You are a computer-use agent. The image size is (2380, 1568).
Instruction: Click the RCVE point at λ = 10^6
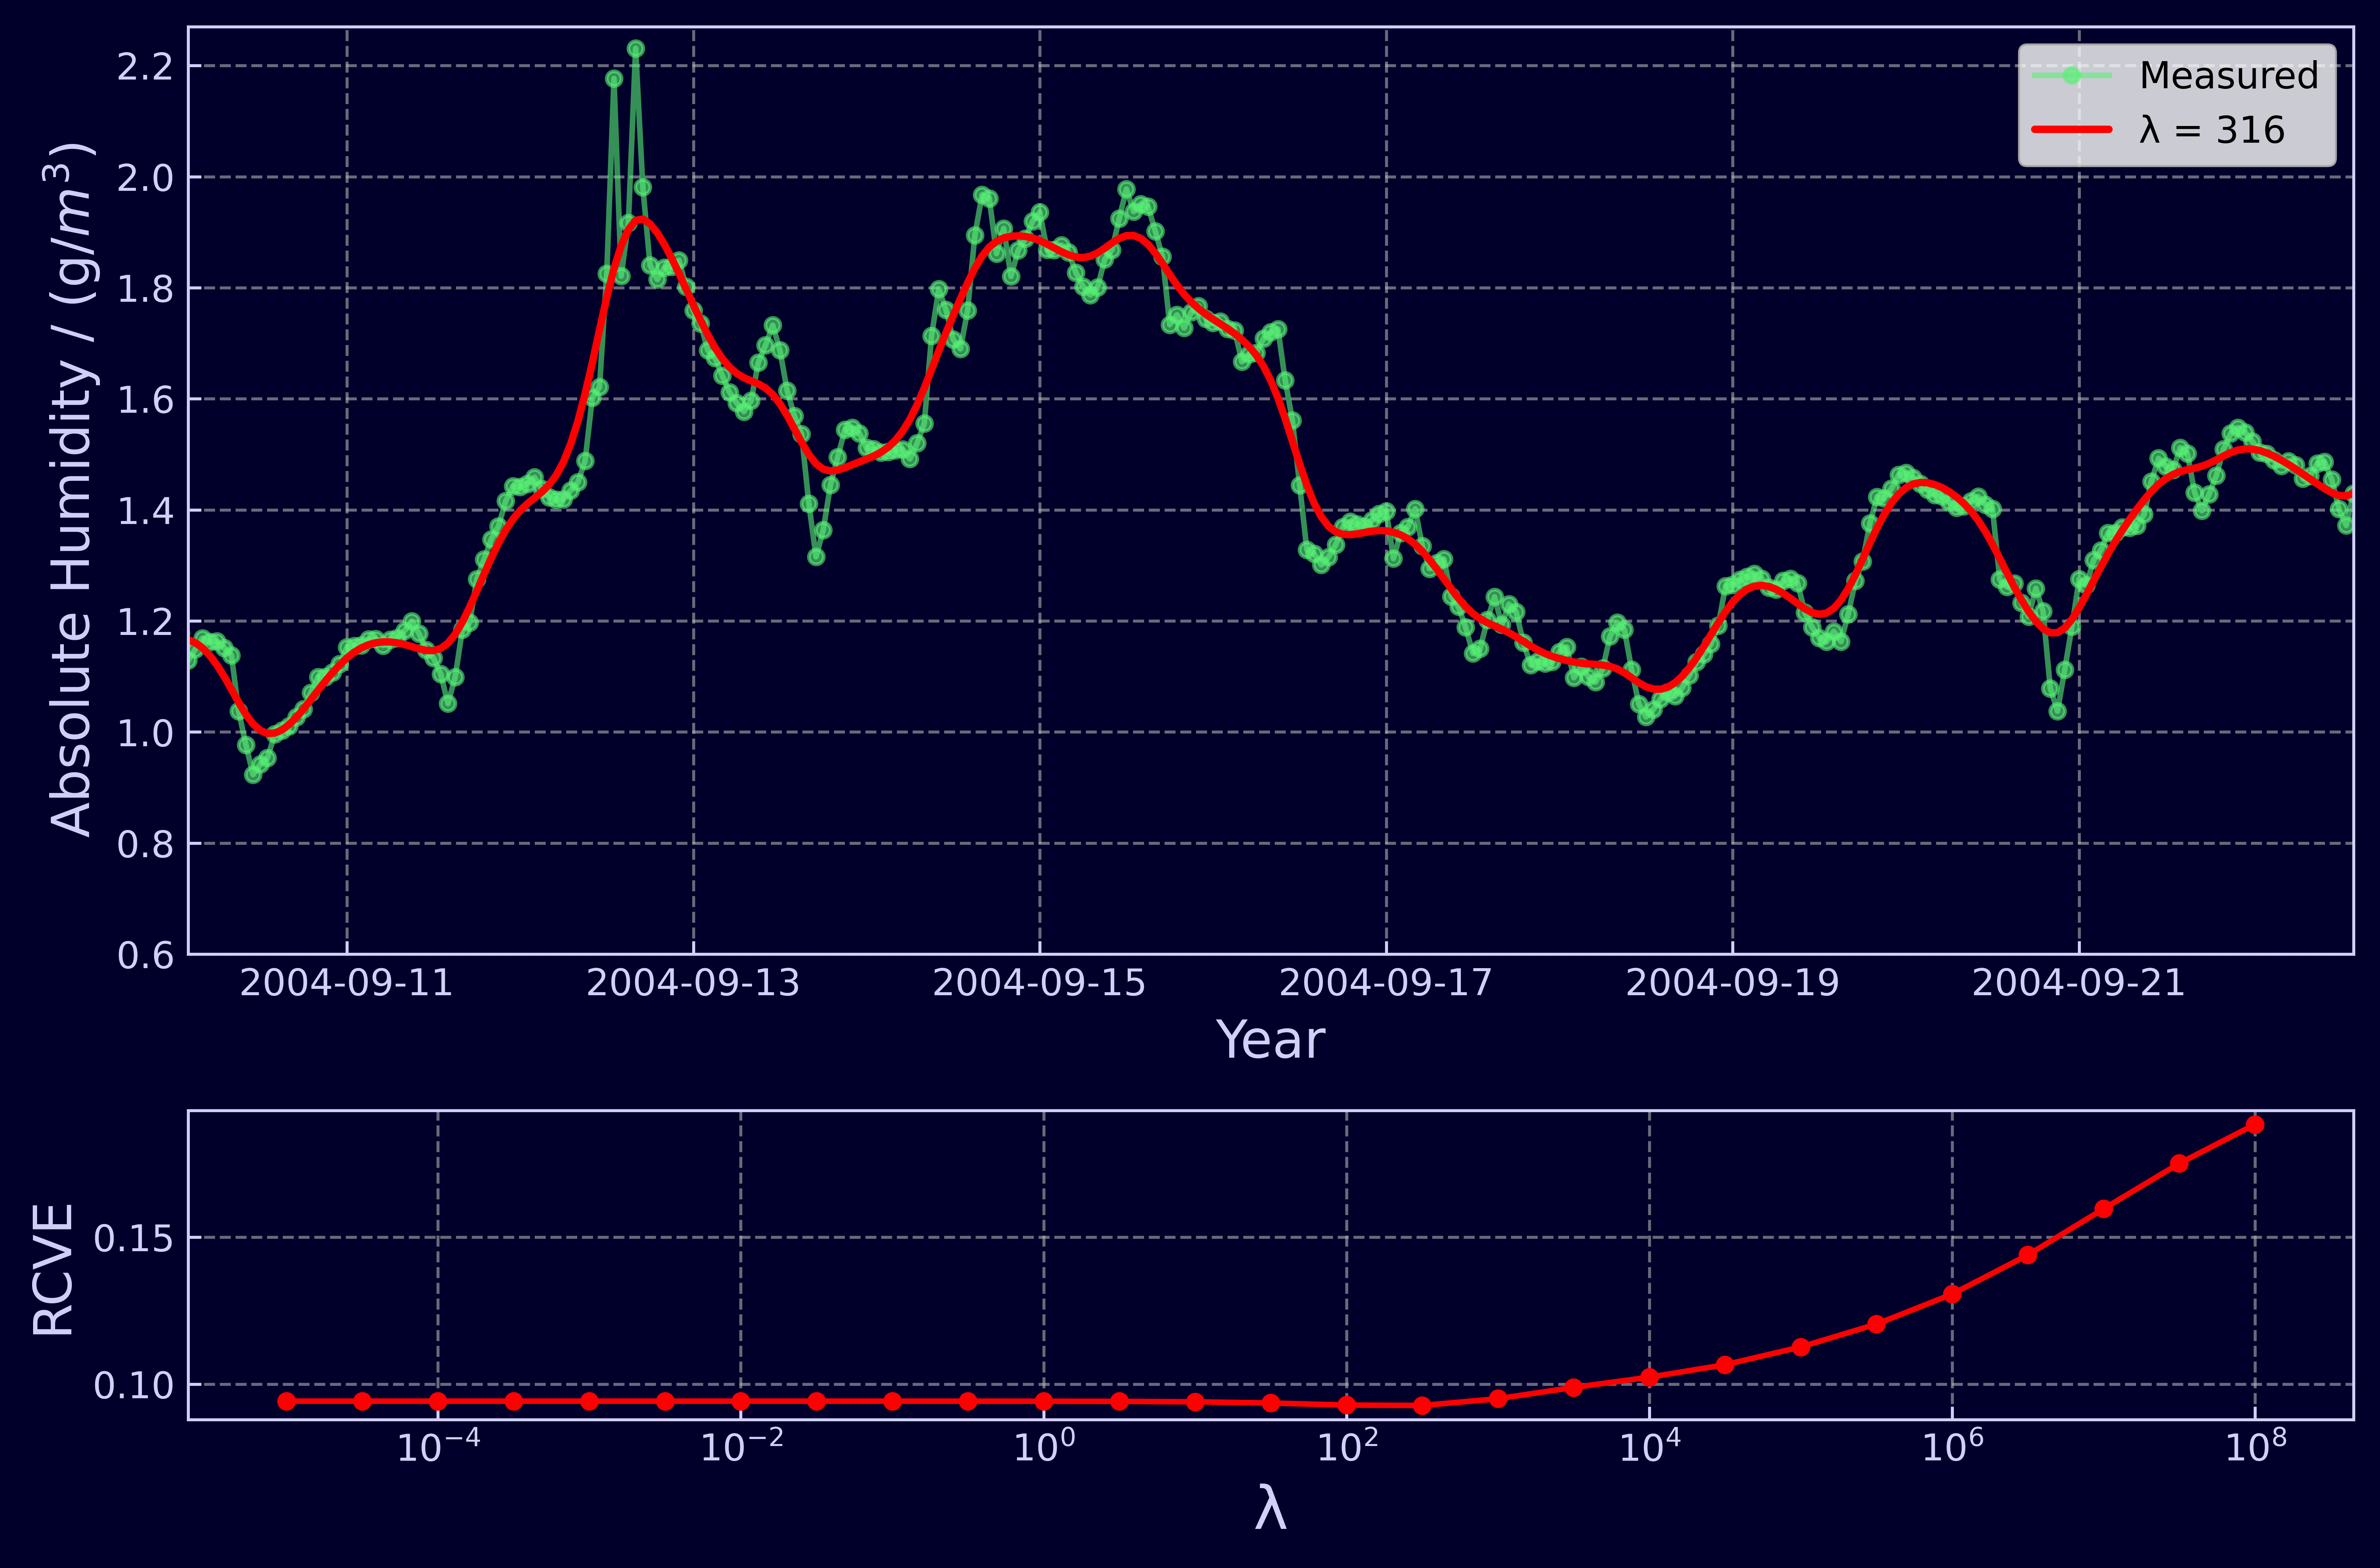tap(1952, 1294)
